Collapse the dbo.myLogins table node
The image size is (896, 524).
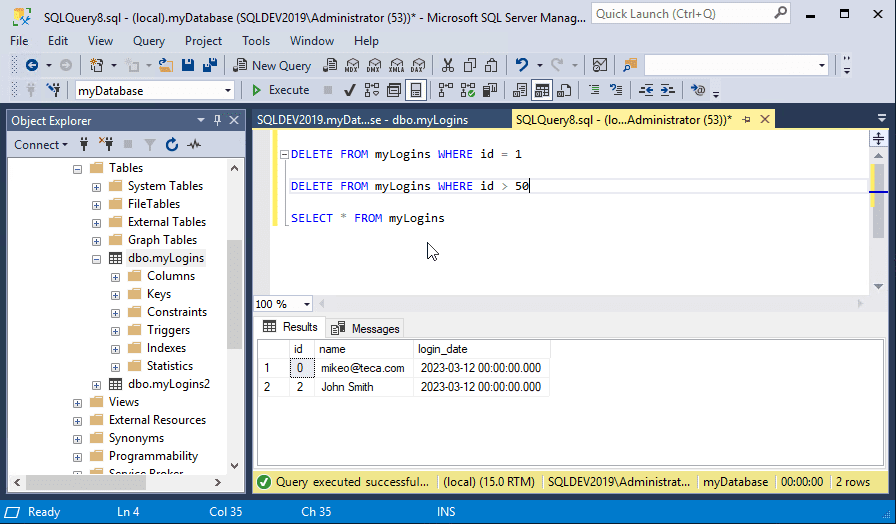point(97,259)
